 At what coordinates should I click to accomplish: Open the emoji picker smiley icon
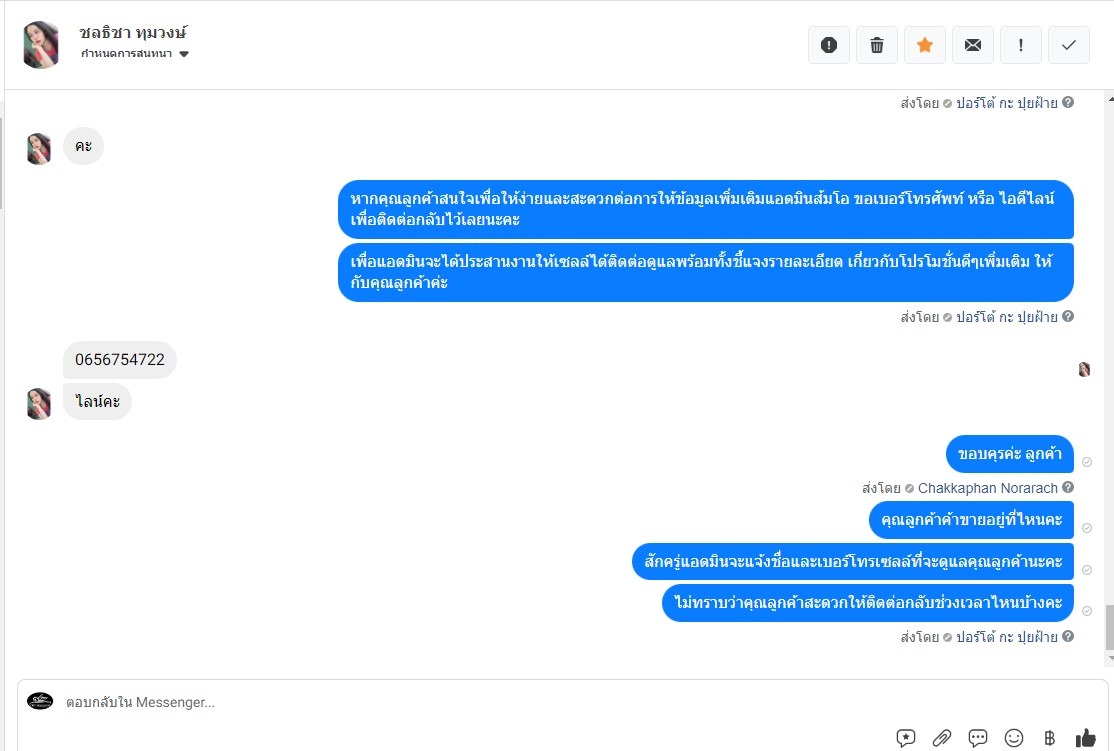pyautogui.click(x=1014, y=738)
